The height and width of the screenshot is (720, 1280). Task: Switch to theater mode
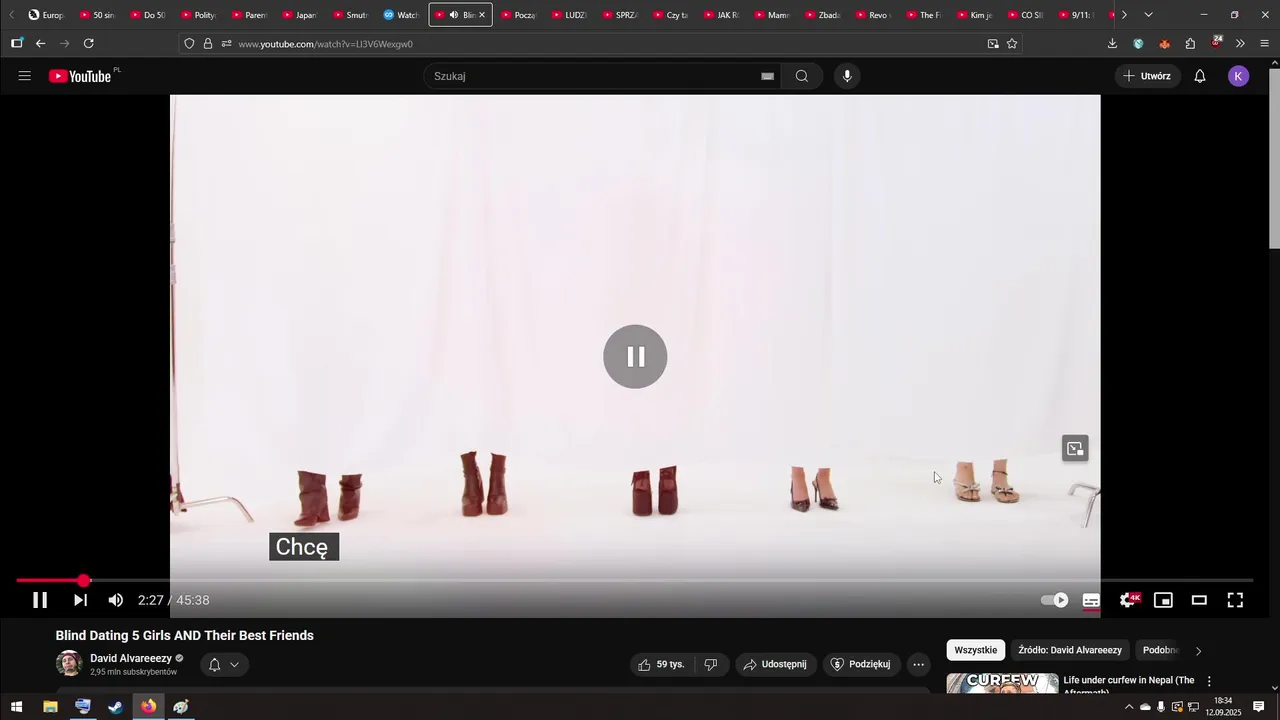[x=1199, y=600]
